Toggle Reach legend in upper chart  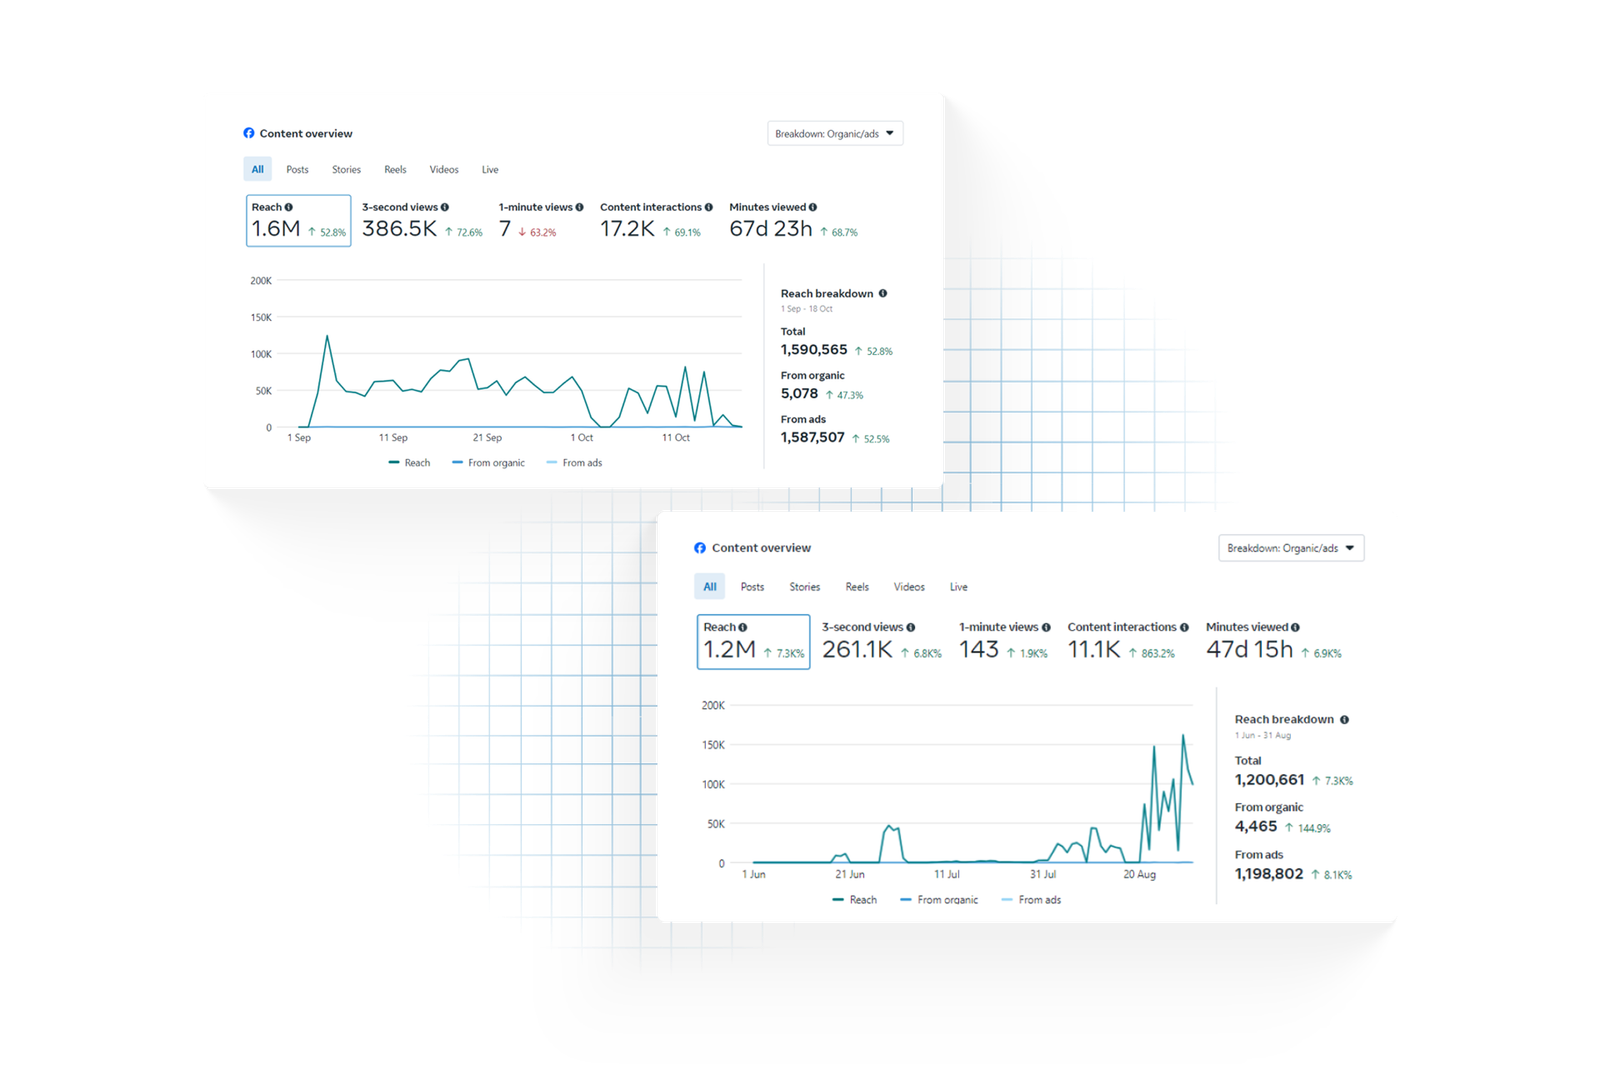point(409,463)
